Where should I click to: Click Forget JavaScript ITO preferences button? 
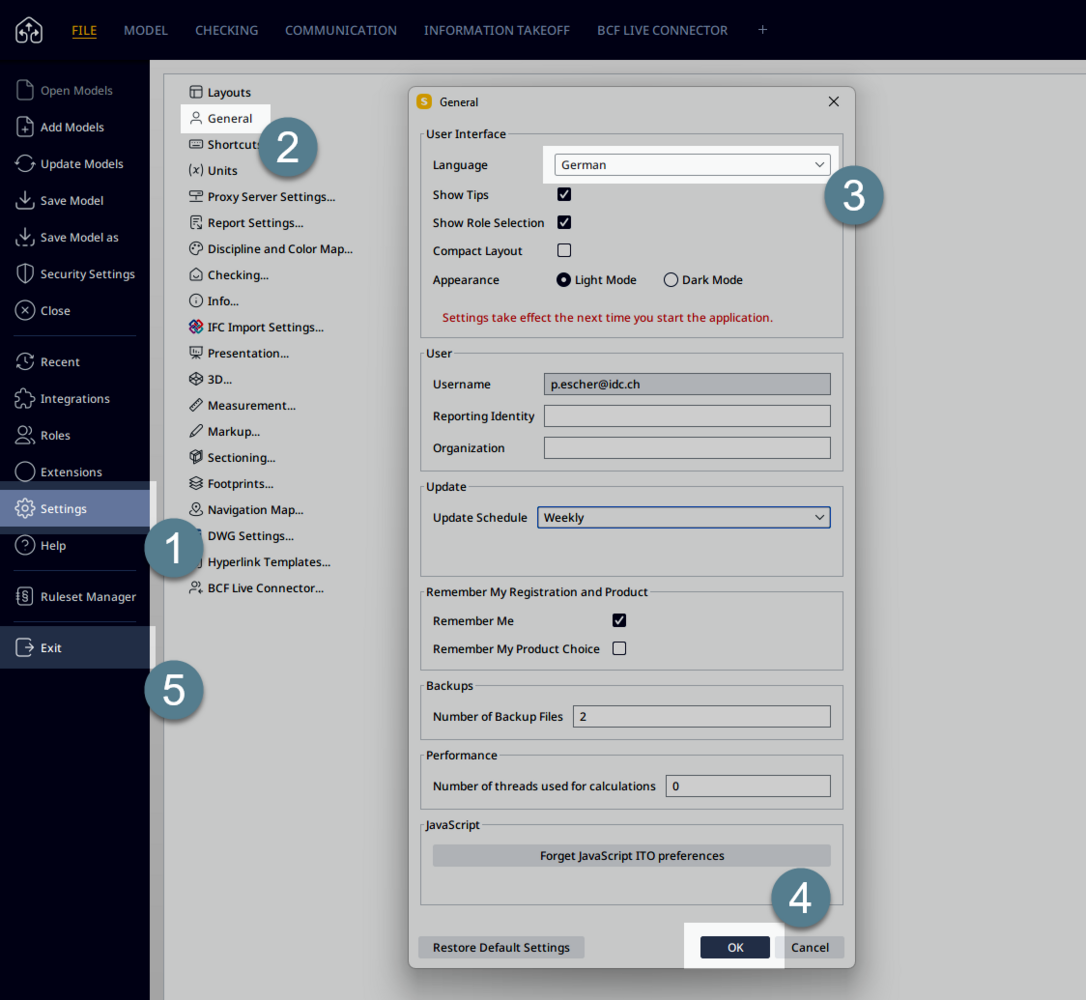(631, 856)
